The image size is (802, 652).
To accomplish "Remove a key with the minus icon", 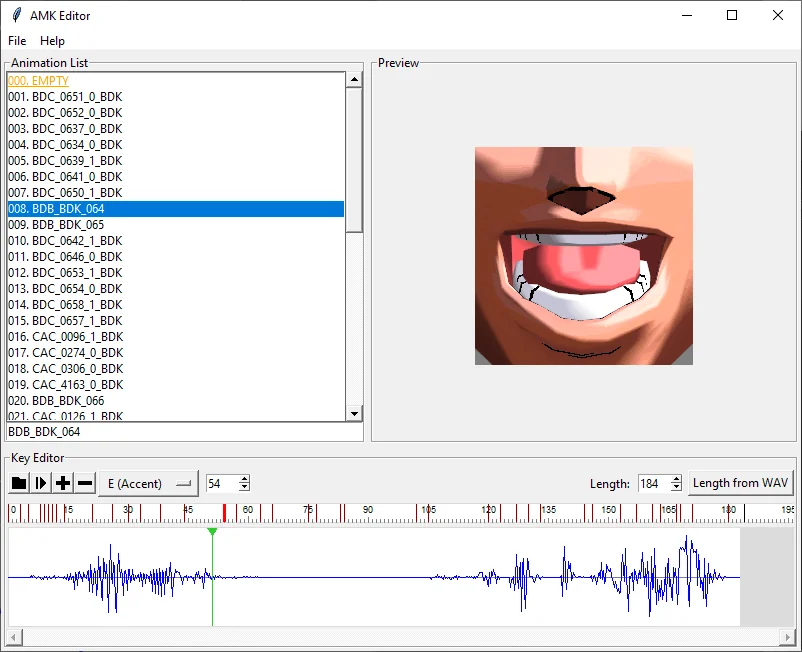I will [85, 483].
